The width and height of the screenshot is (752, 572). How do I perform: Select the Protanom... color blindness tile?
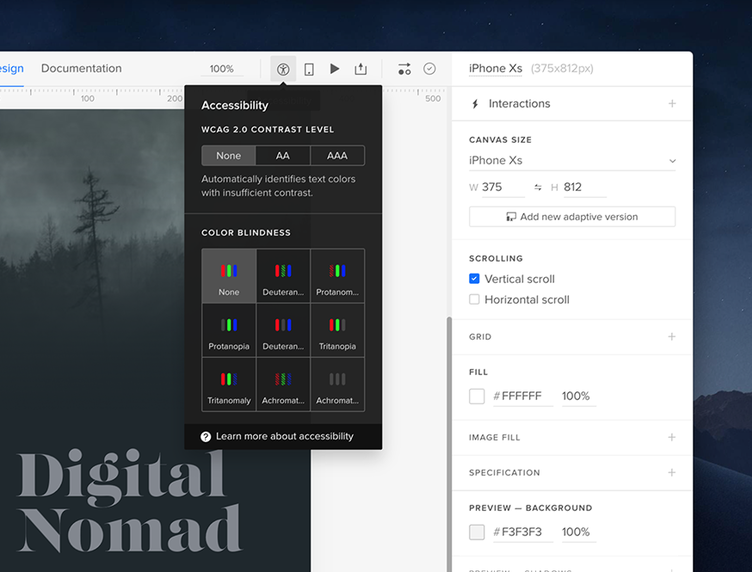(x=337, y=276)
